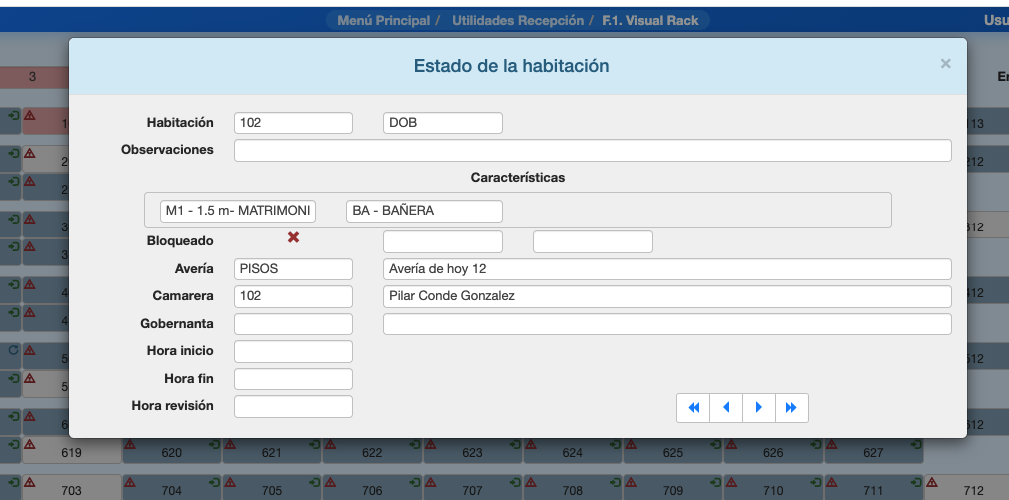This screenshot has width=1009, height=500.
Task: Focus the Habitación number field showing 102
Action: (293, 123)
